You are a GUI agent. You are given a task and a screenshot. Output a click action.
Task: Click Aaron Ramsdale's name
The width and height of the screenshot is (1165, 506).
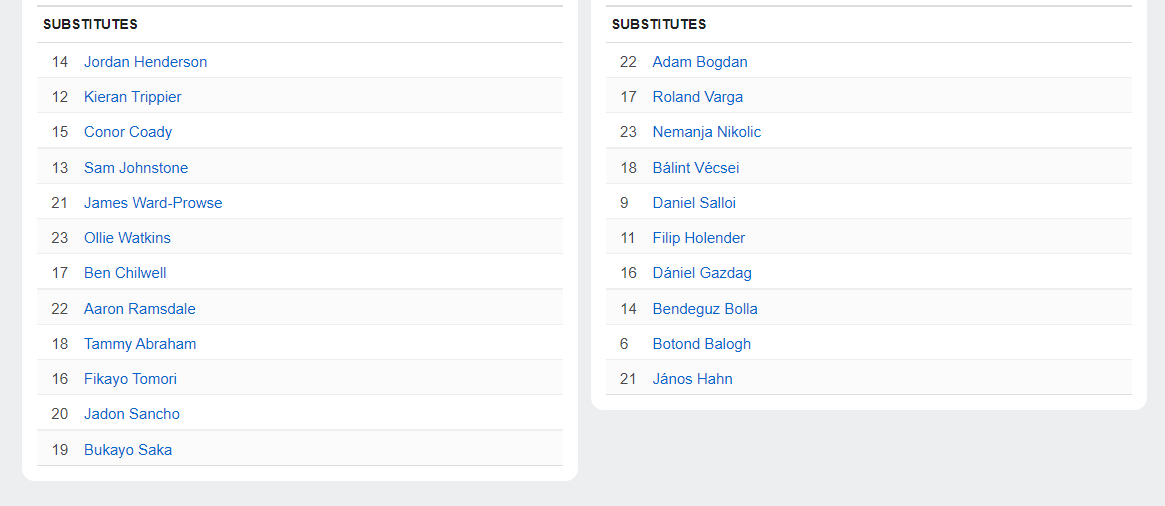tap(140, 309)
